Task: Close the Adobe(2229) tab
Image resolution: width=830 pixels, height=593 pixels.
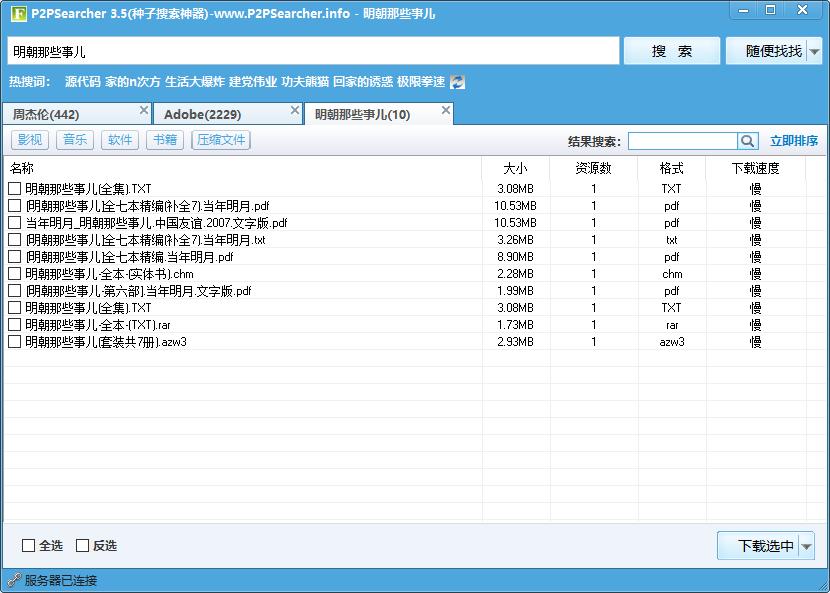Action: coord(295,110)
